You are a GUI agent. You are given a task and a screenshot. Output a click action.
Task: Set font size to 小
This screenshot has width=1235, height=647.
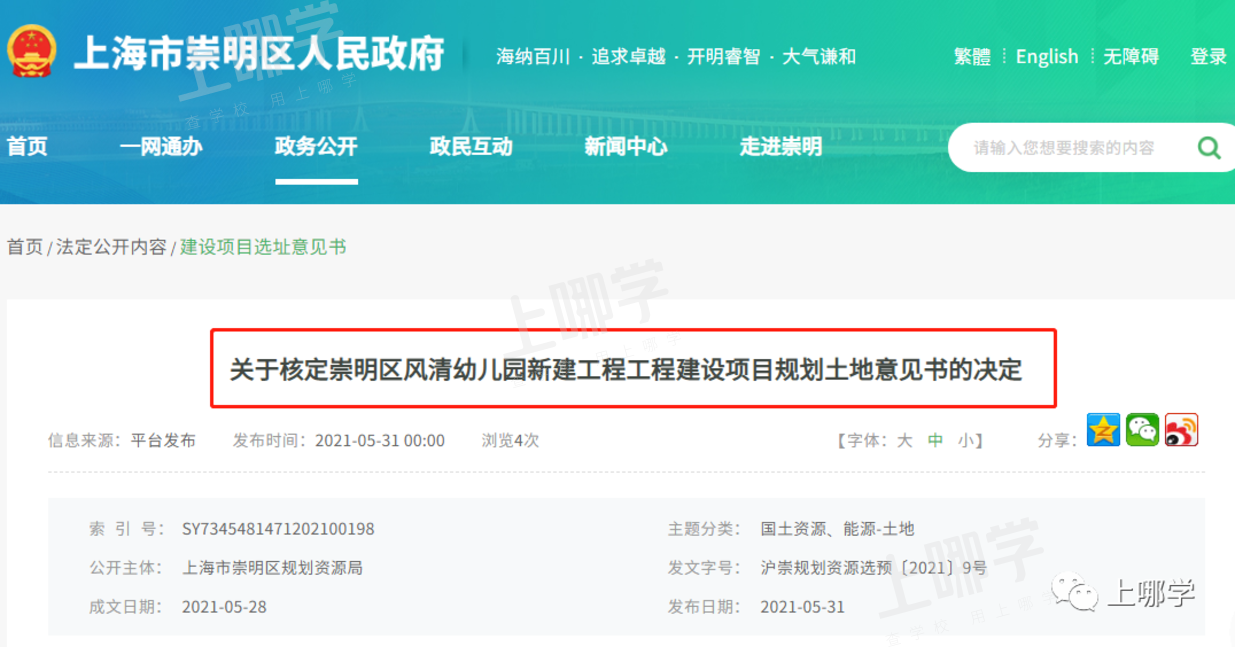(965, 440)
